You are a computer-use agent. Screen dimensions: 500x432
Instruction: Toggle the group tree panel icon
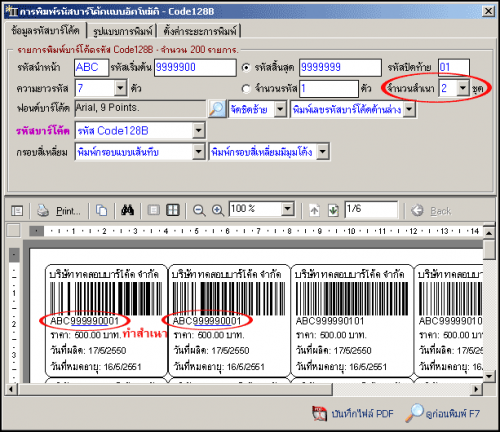pos(17,211)
